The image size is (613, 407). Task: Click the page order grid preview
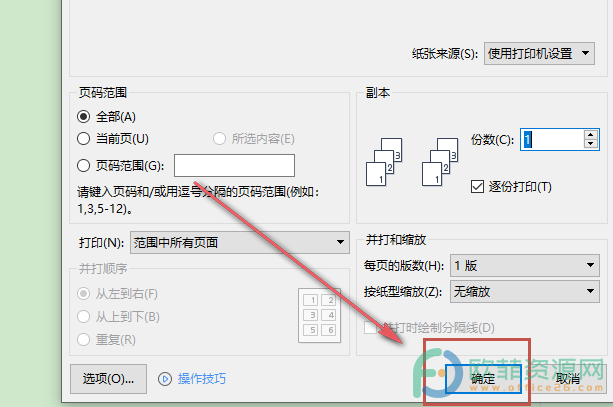coord(319,316)
